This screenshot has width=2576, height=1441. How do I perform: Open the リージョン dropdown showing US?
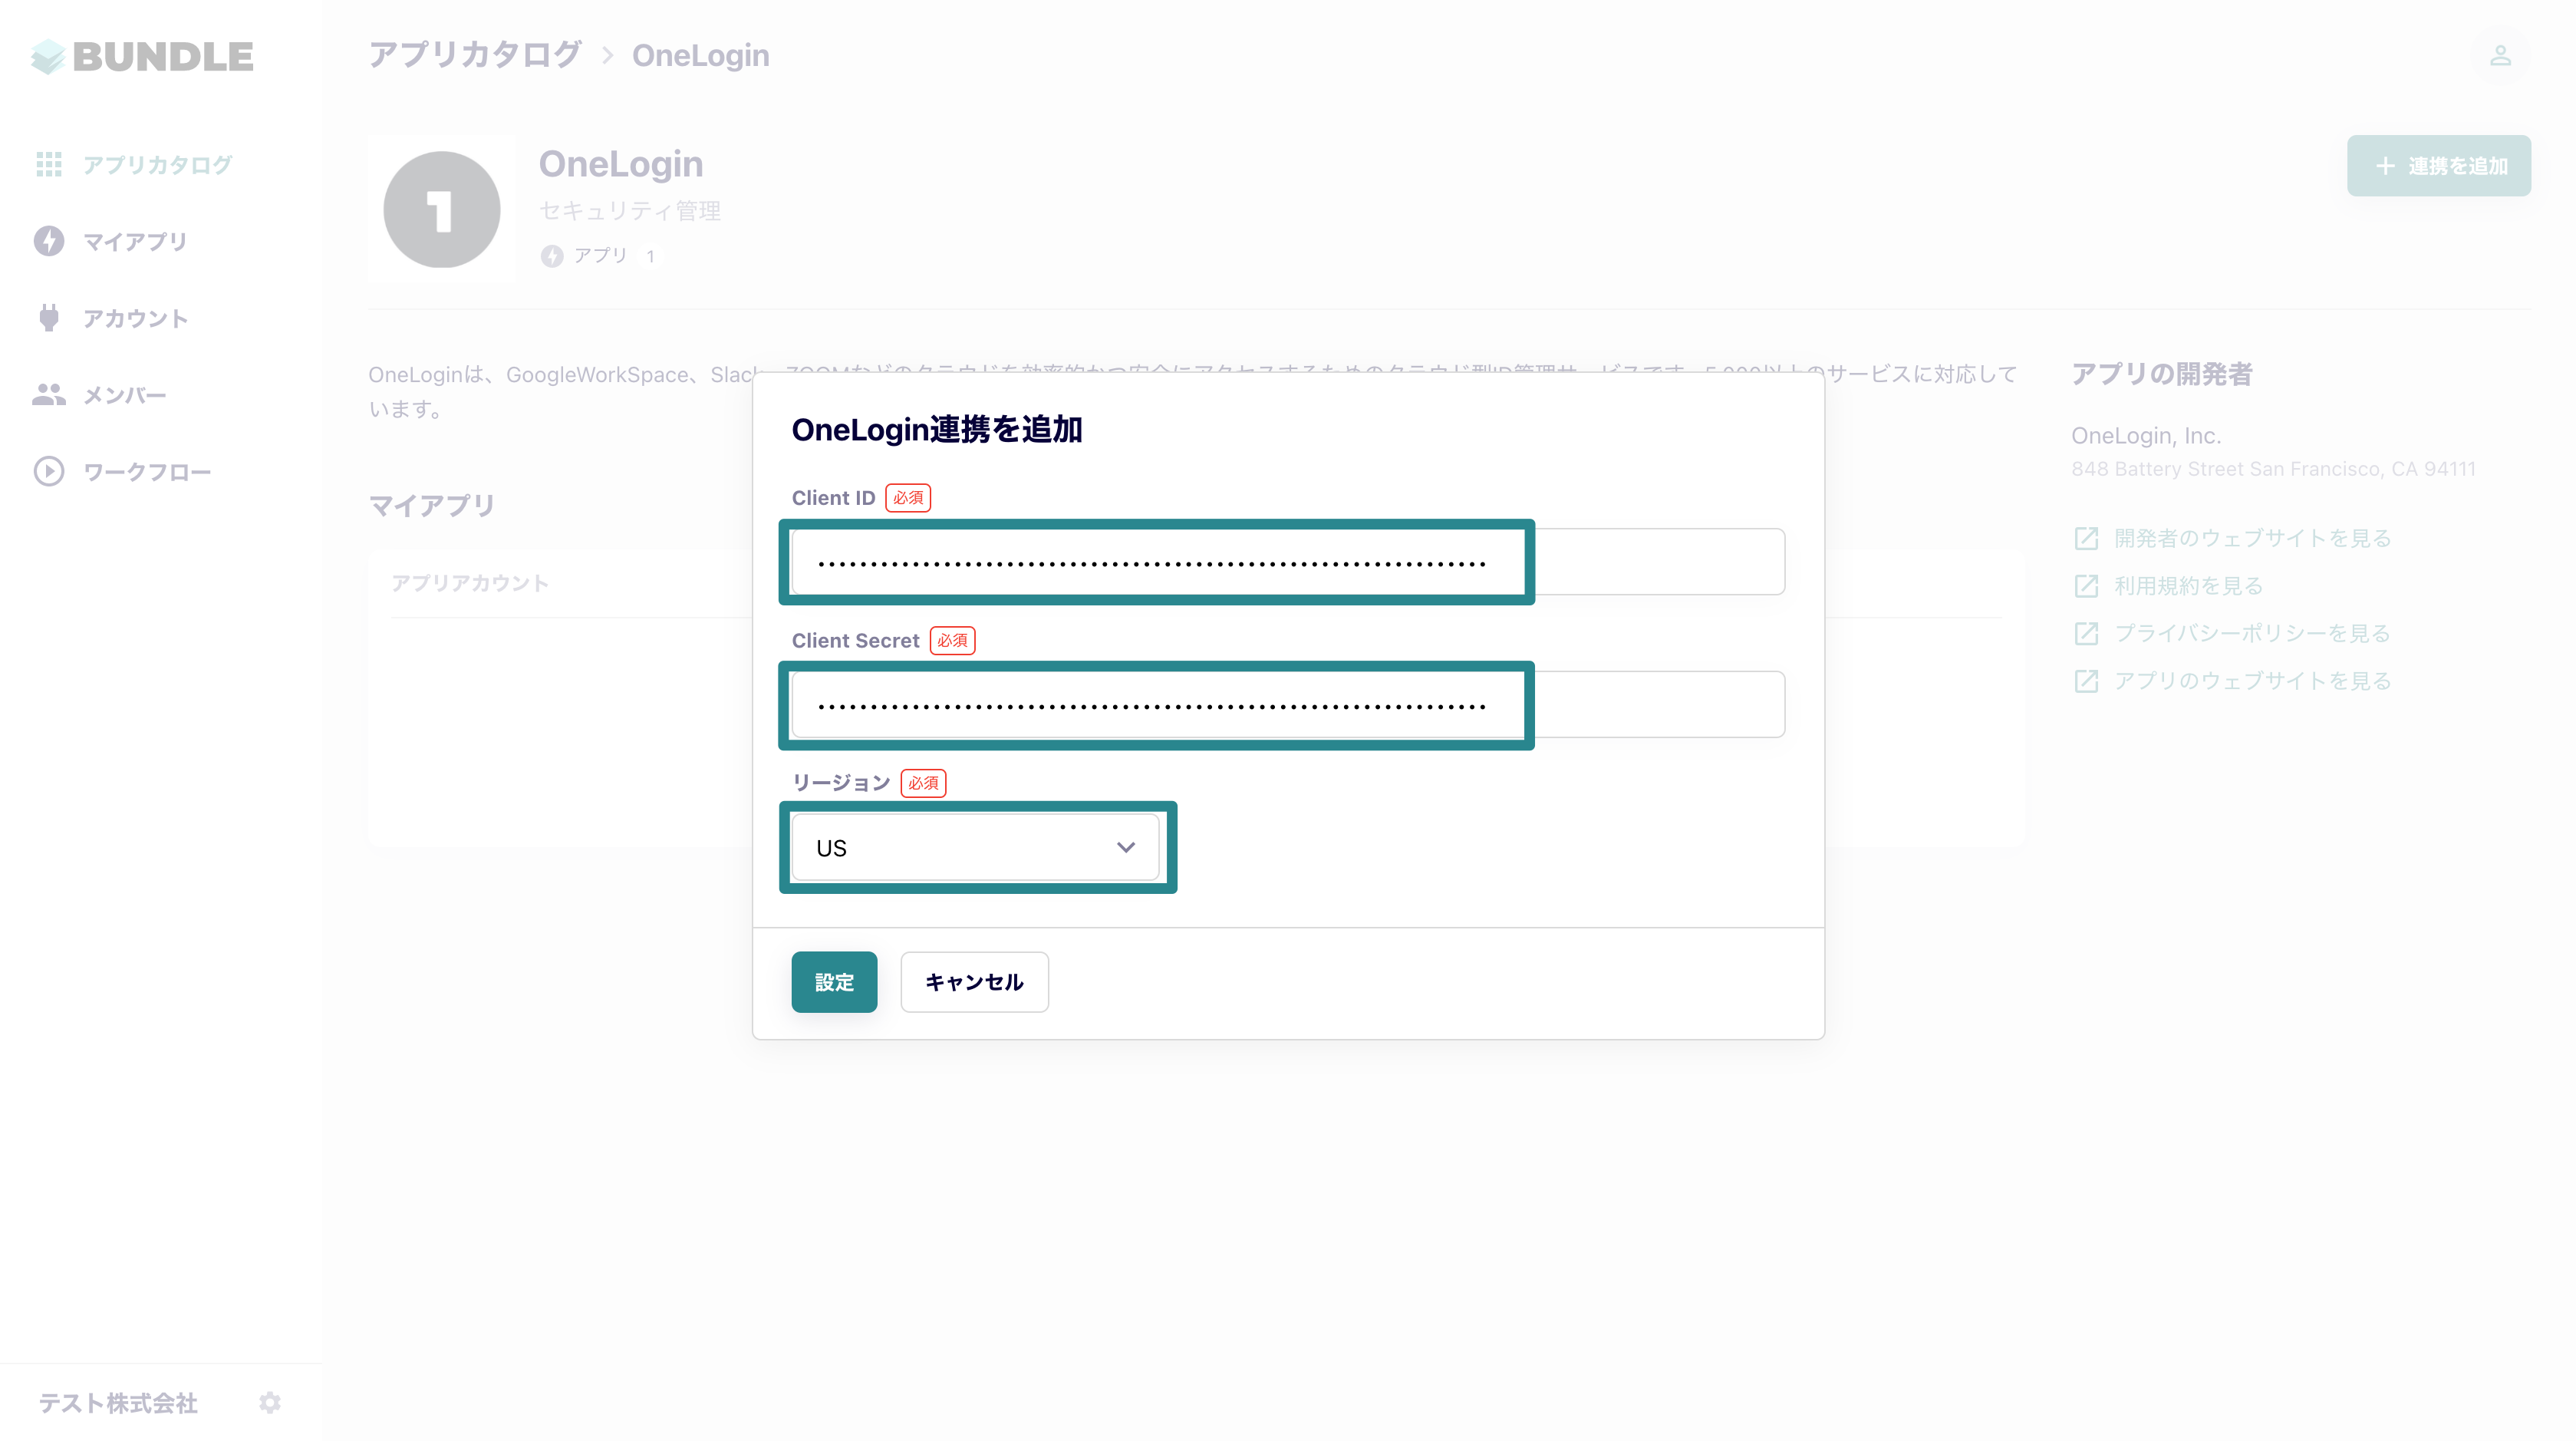975,847
